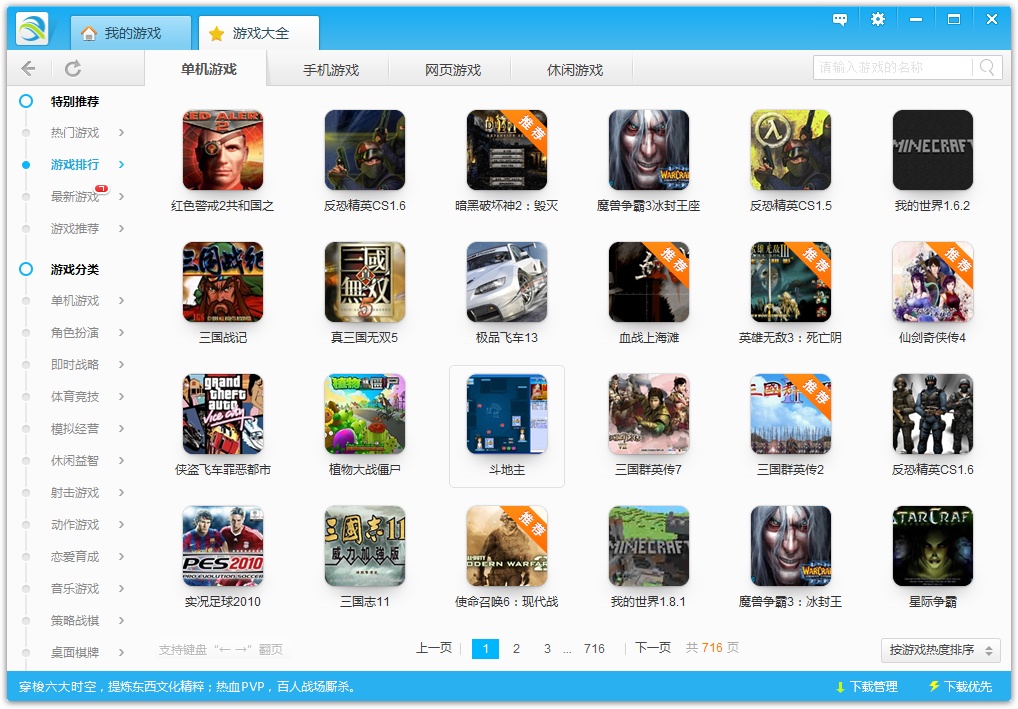Screen dimensions: 1018x709
Task: Select the 网页游戏 tab
Action: coord(453,69)
